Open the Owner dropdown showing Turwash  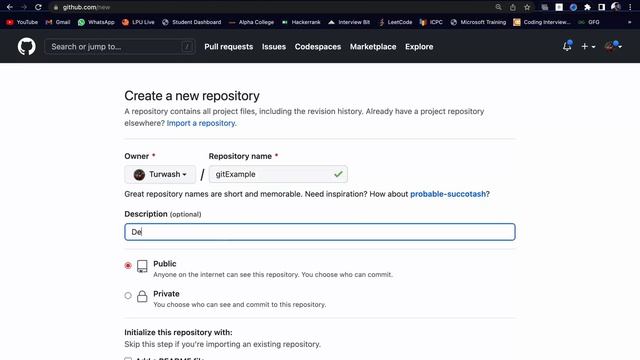160,174
